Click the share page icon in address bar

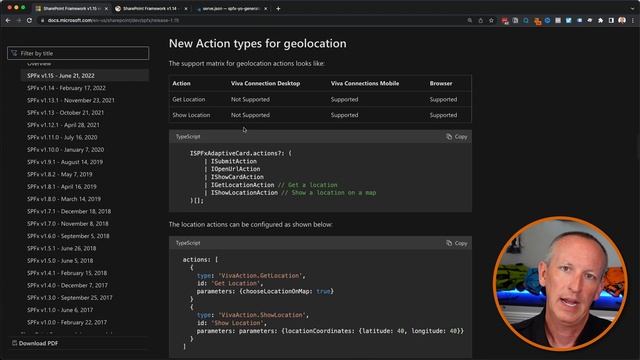coord(480,20)
